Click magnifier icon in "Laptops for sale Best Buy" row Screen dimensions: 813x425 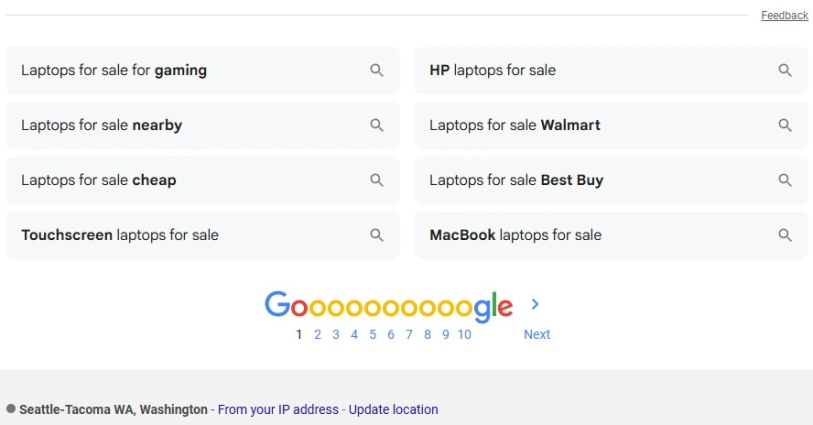click(x=785, y=181)
